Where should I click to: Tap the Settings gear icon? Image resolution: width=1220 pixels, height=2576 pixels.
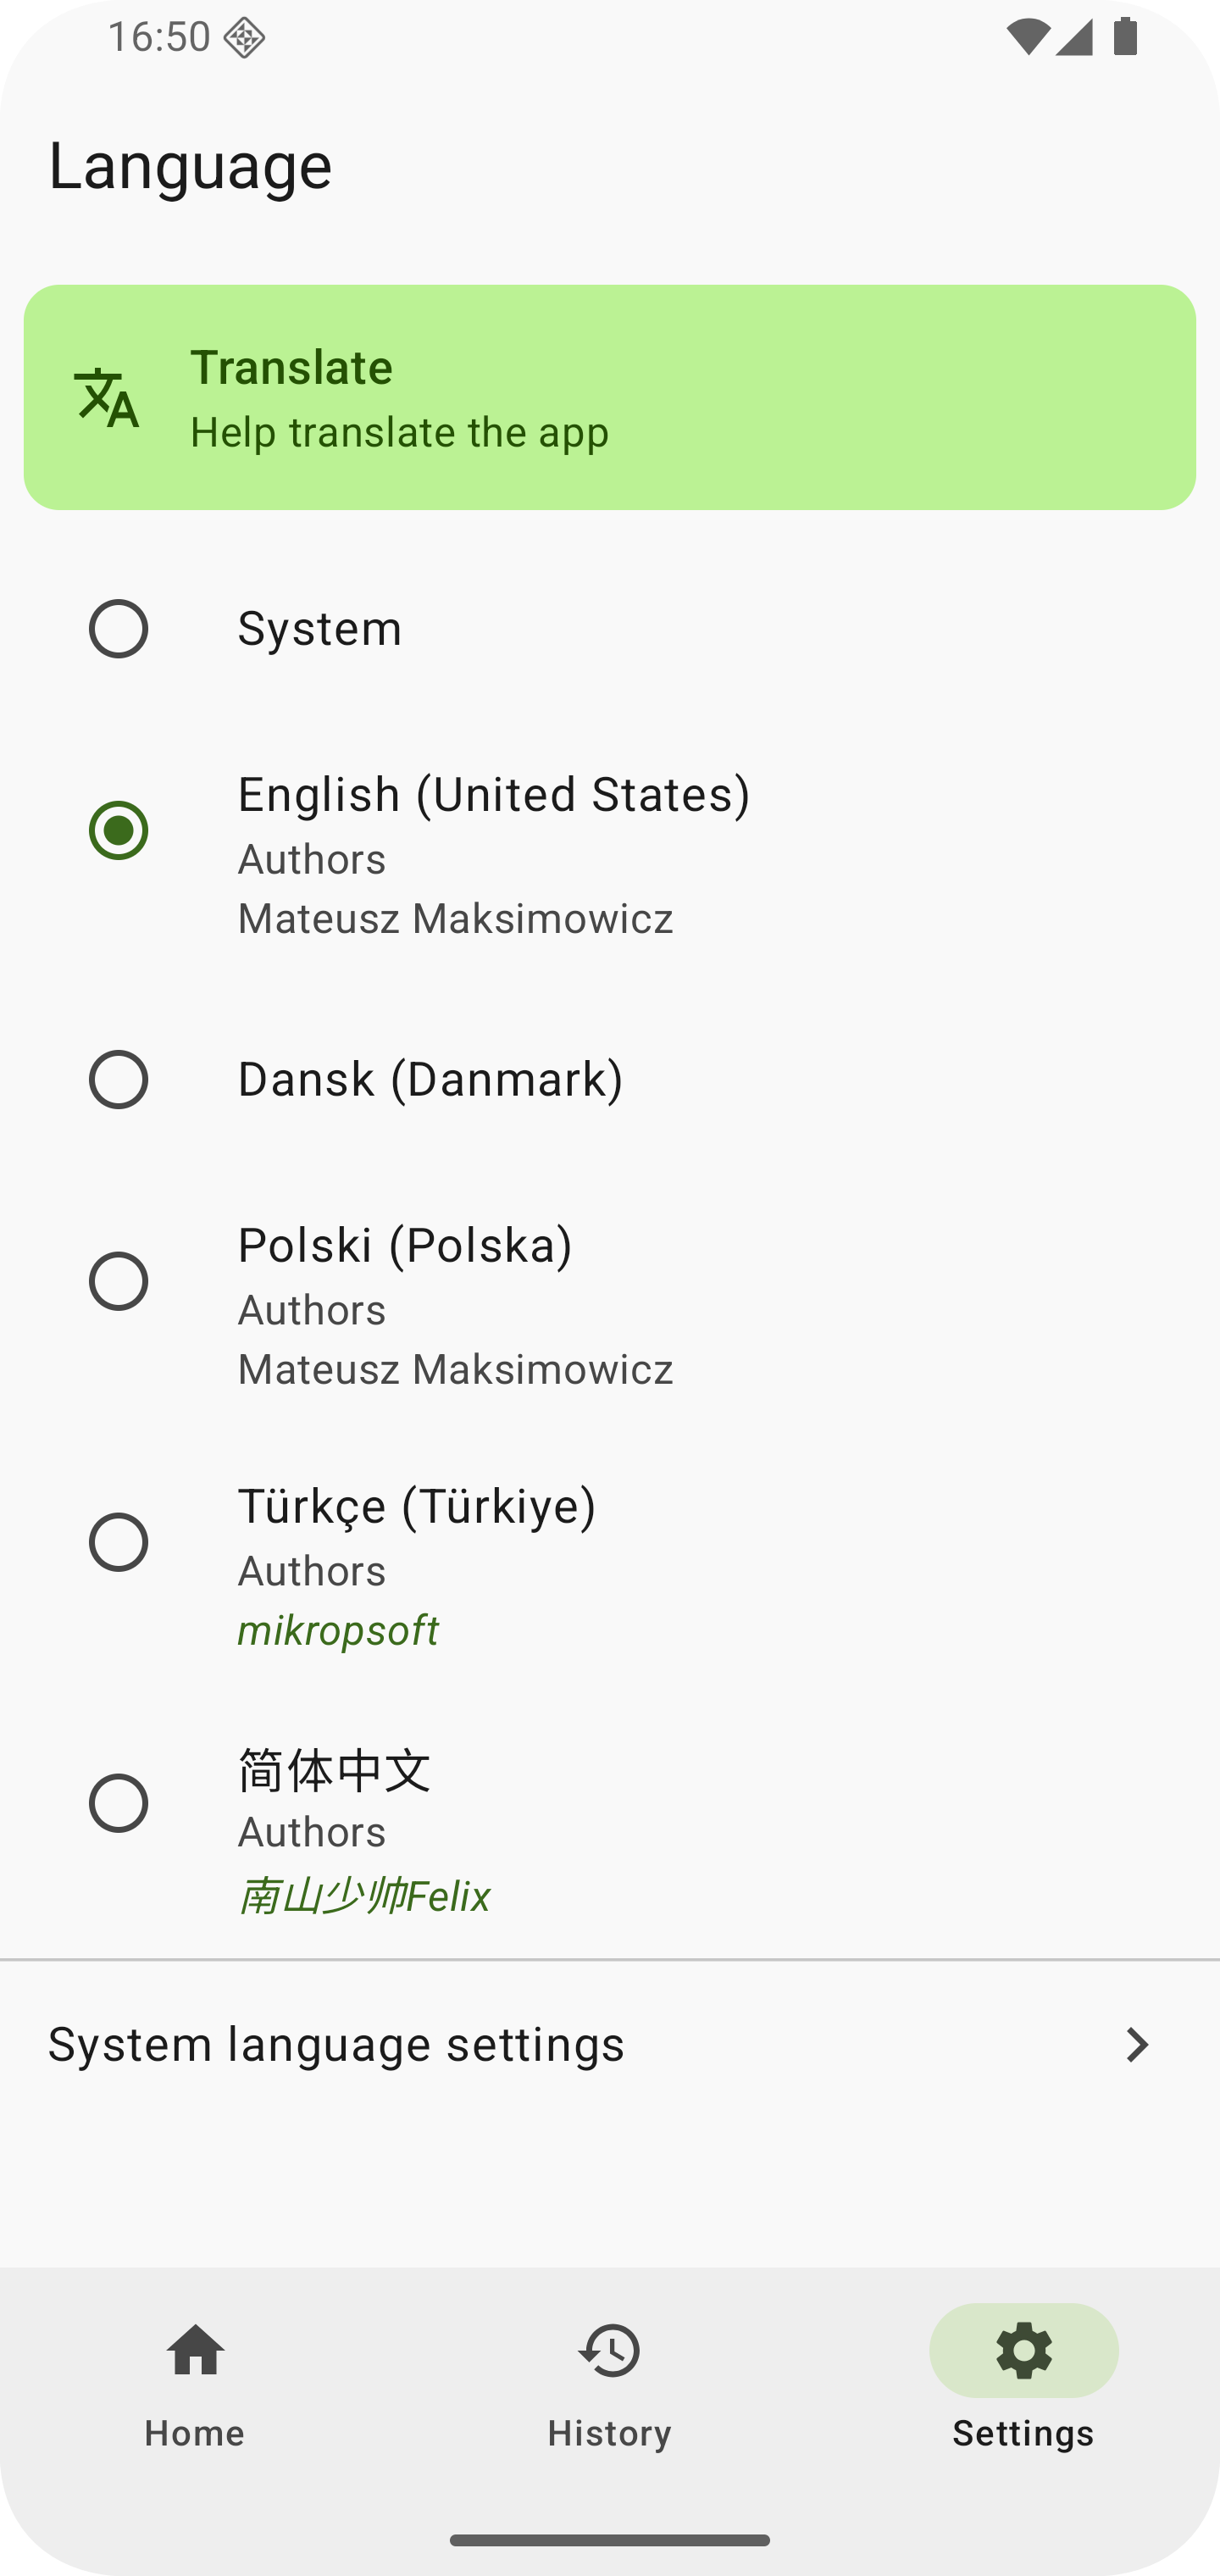point(1023,2349)
